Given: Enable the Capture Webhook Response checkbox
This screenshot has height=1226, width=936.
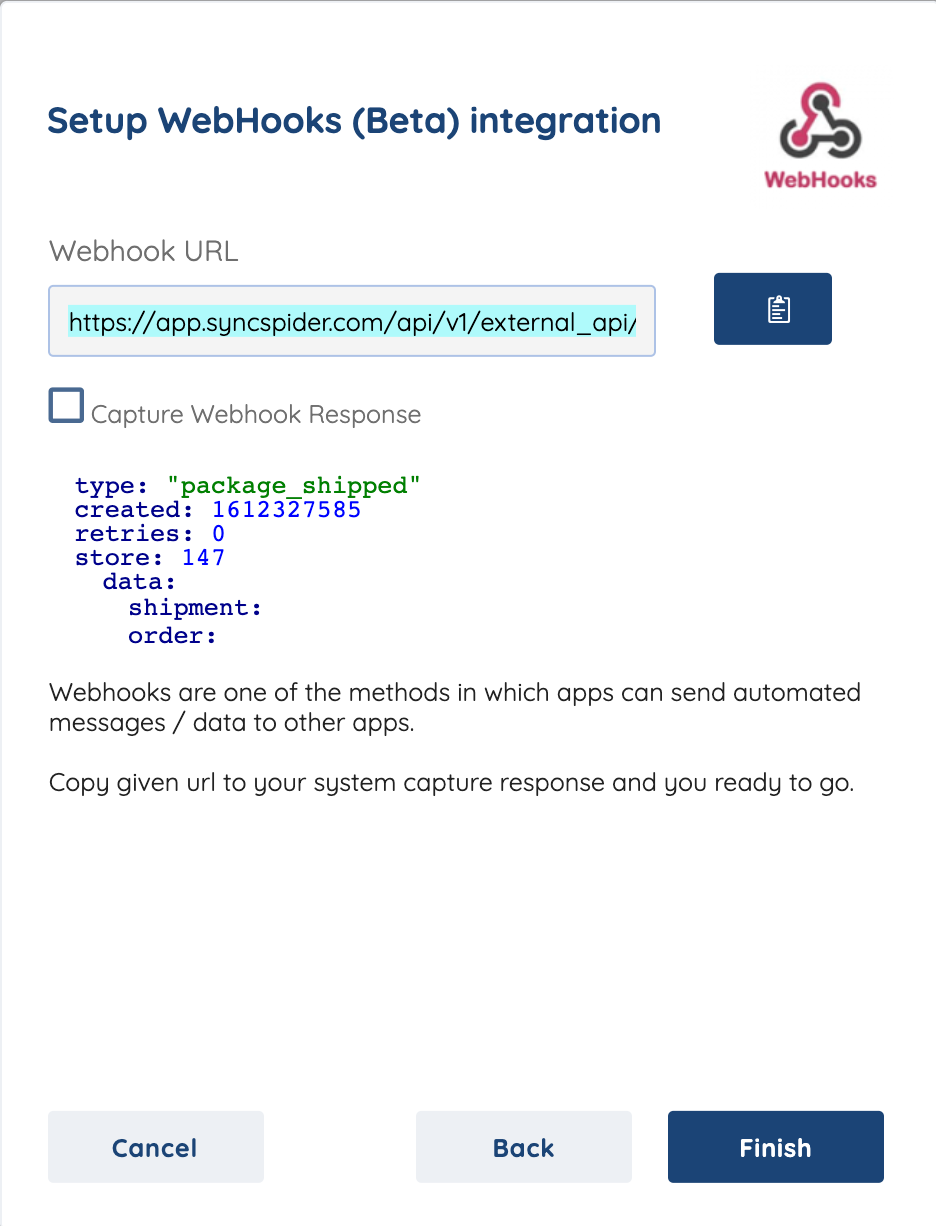Looking at the screenshot, I should tap(66, 406).
